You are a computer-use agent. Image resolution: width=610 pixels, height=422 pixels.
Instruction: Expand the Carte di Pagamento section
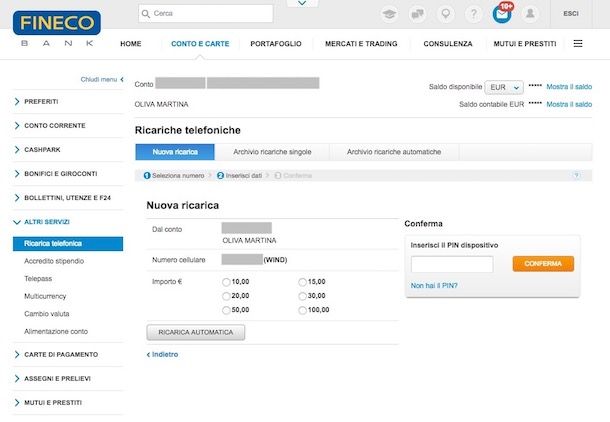coord(62,355)
